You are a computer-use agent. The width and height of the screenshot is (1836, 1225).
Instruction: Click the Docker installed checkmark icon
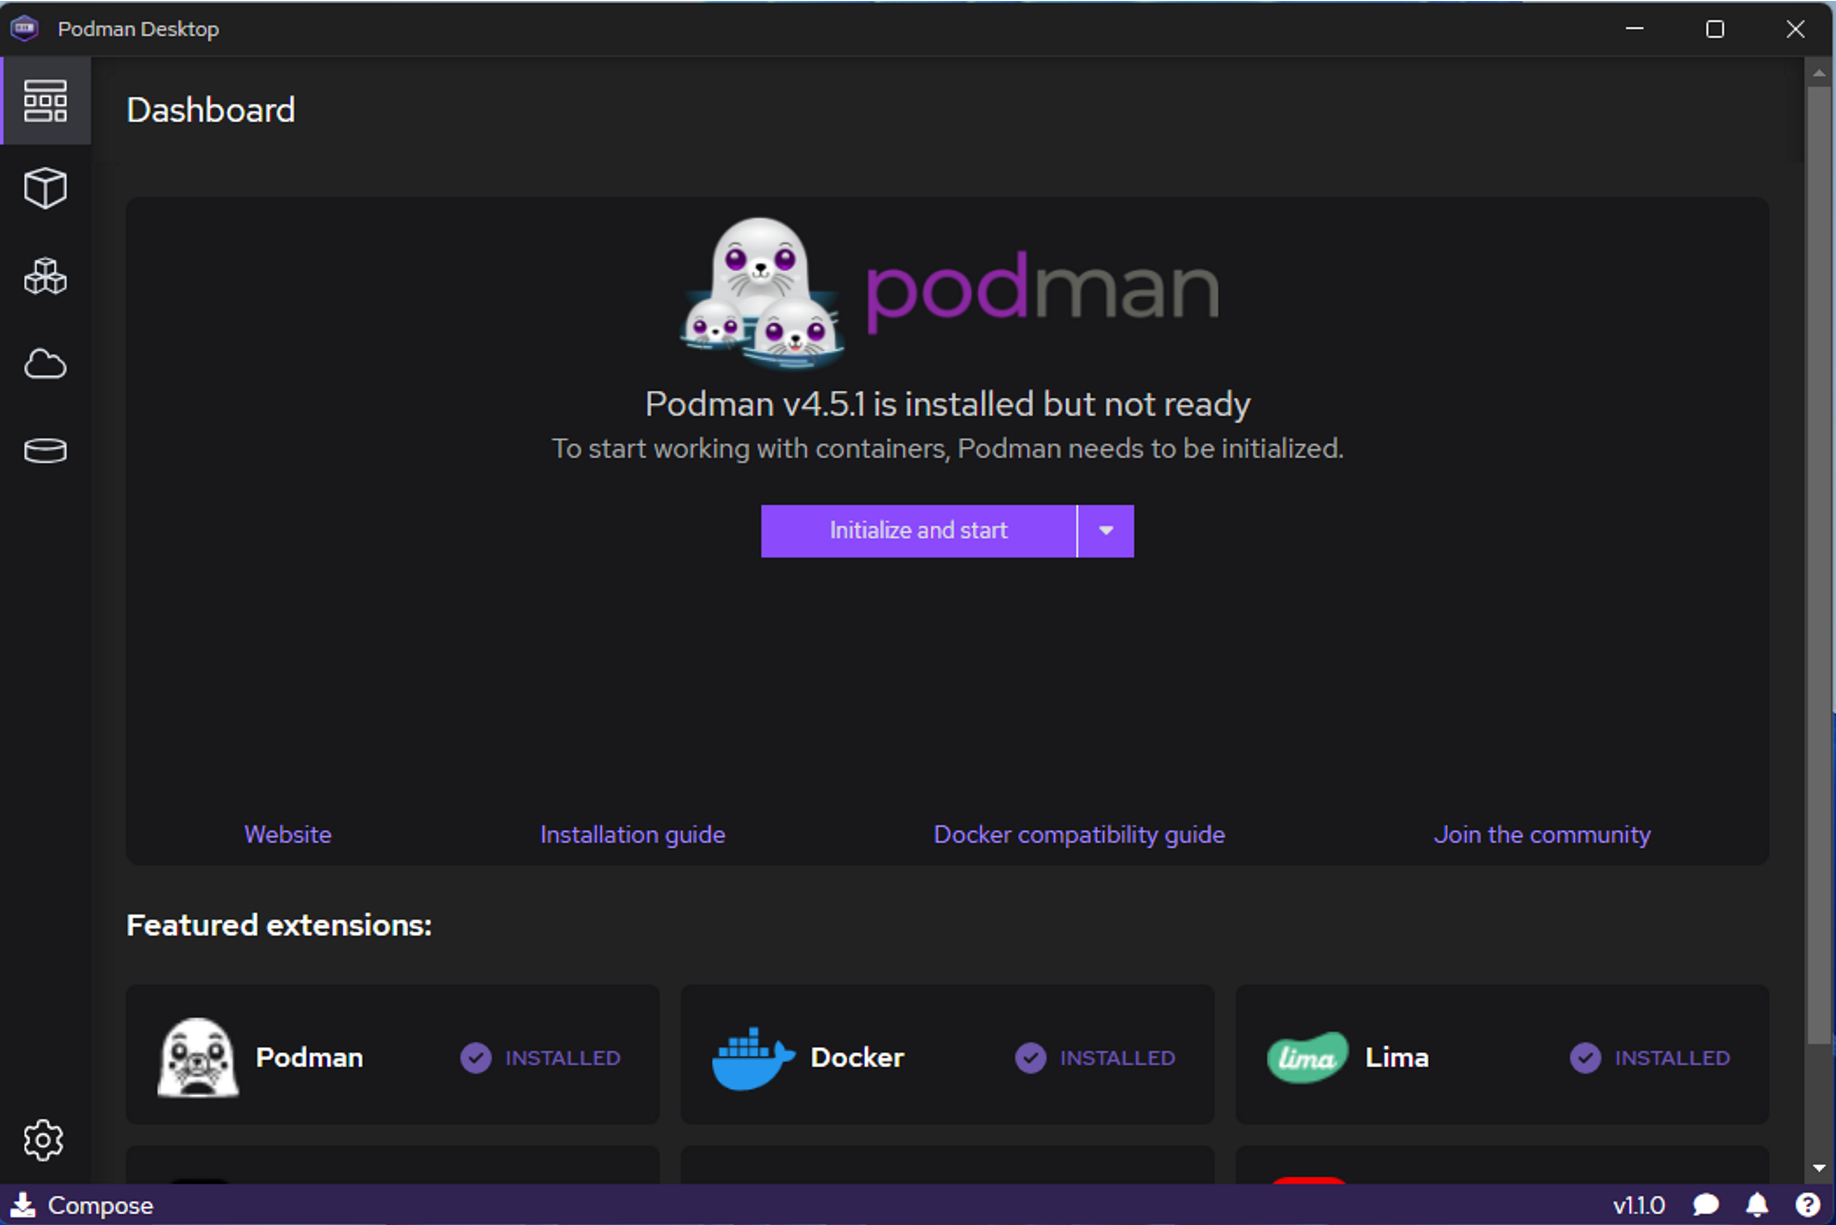[1031, 1058]
